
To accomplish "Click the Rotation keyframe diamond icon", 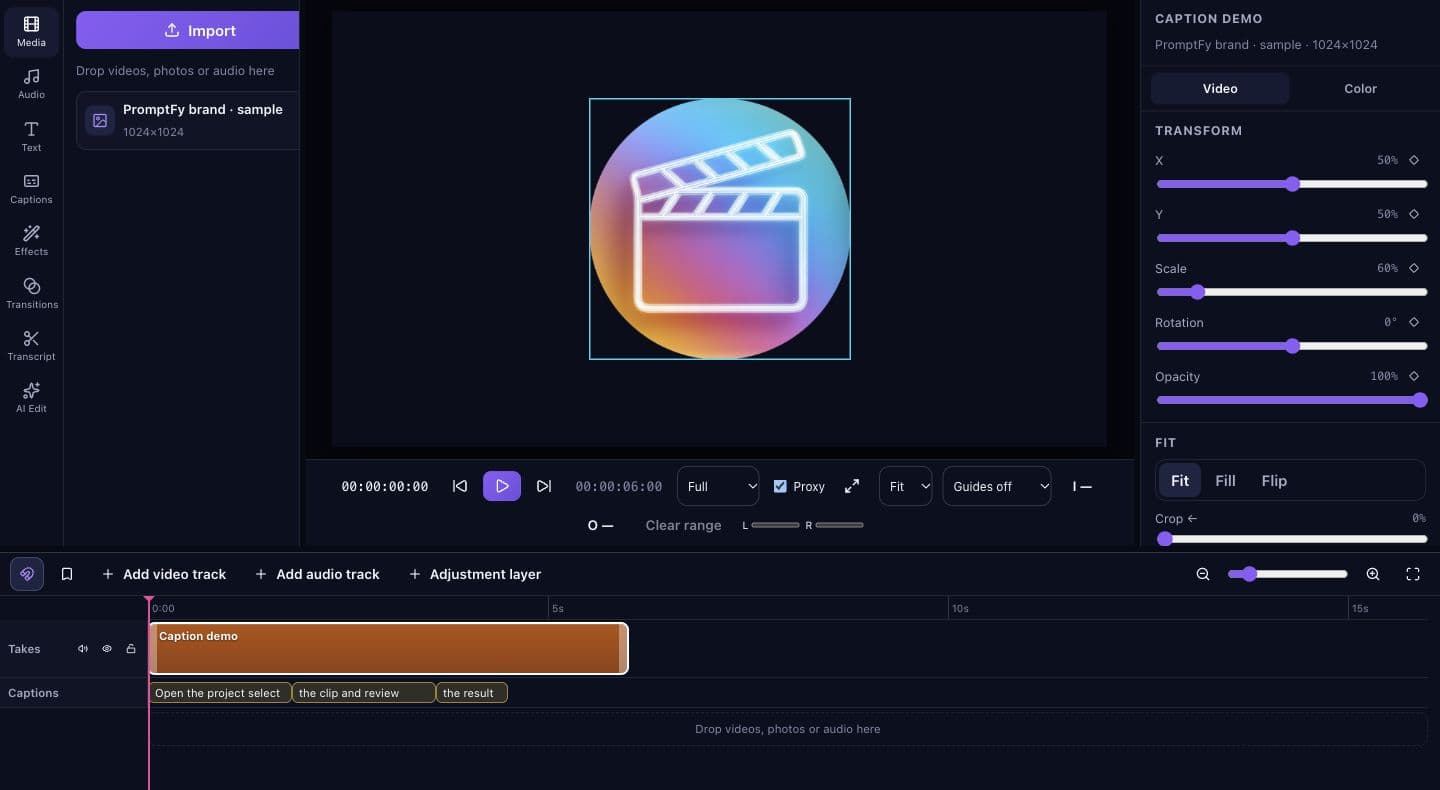I will tap(1414, 322).
